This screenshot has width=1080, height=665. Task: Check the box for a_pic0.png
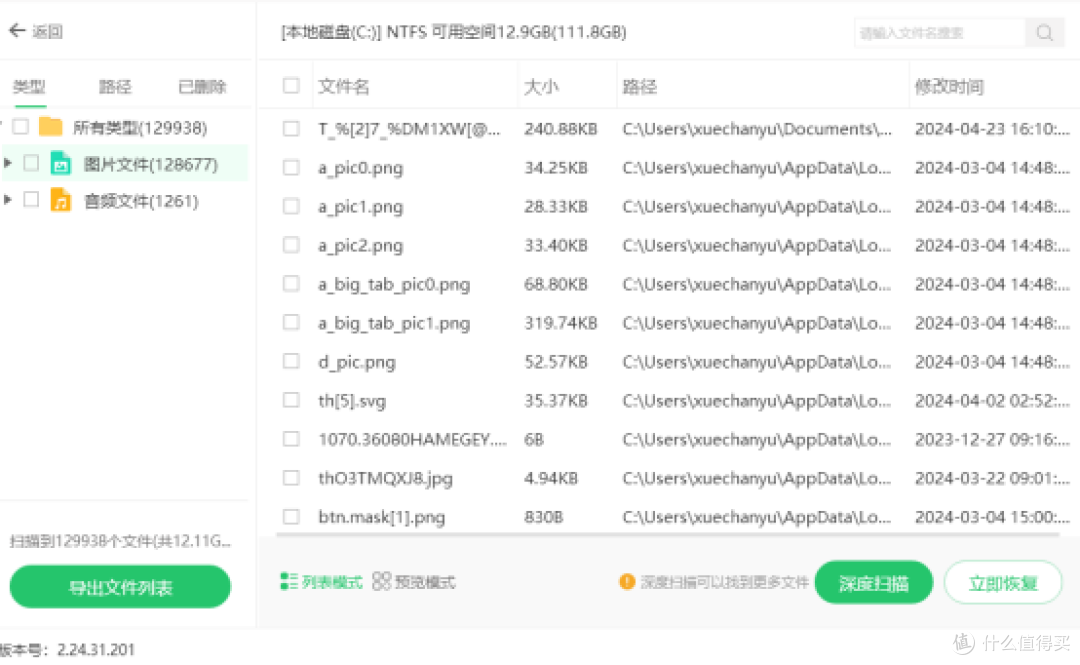291,167
